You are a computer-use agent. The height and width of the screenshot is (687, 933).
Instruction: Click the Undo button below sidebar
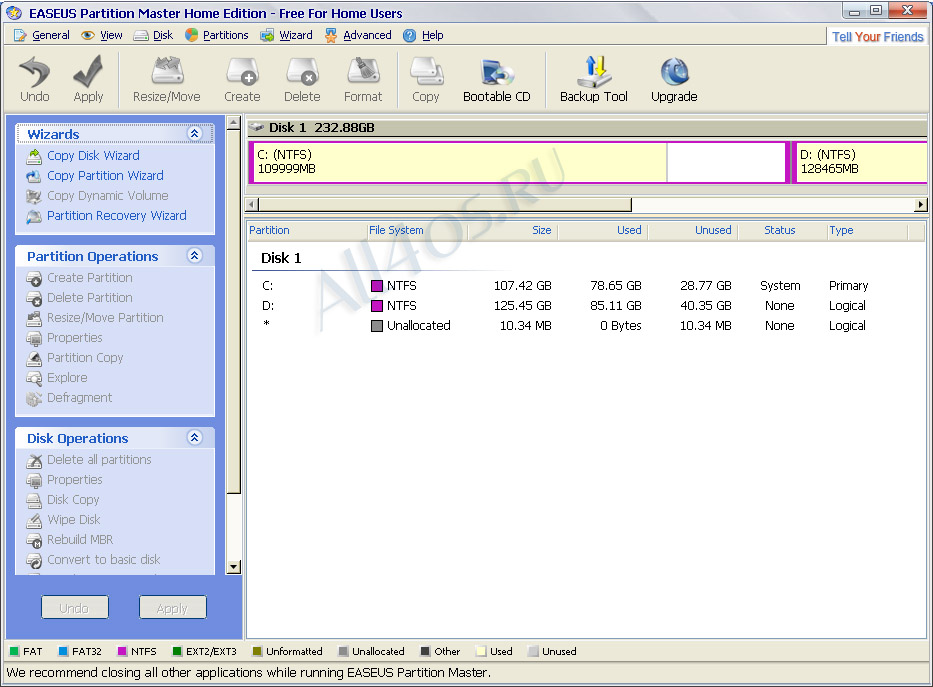point(75,608)
